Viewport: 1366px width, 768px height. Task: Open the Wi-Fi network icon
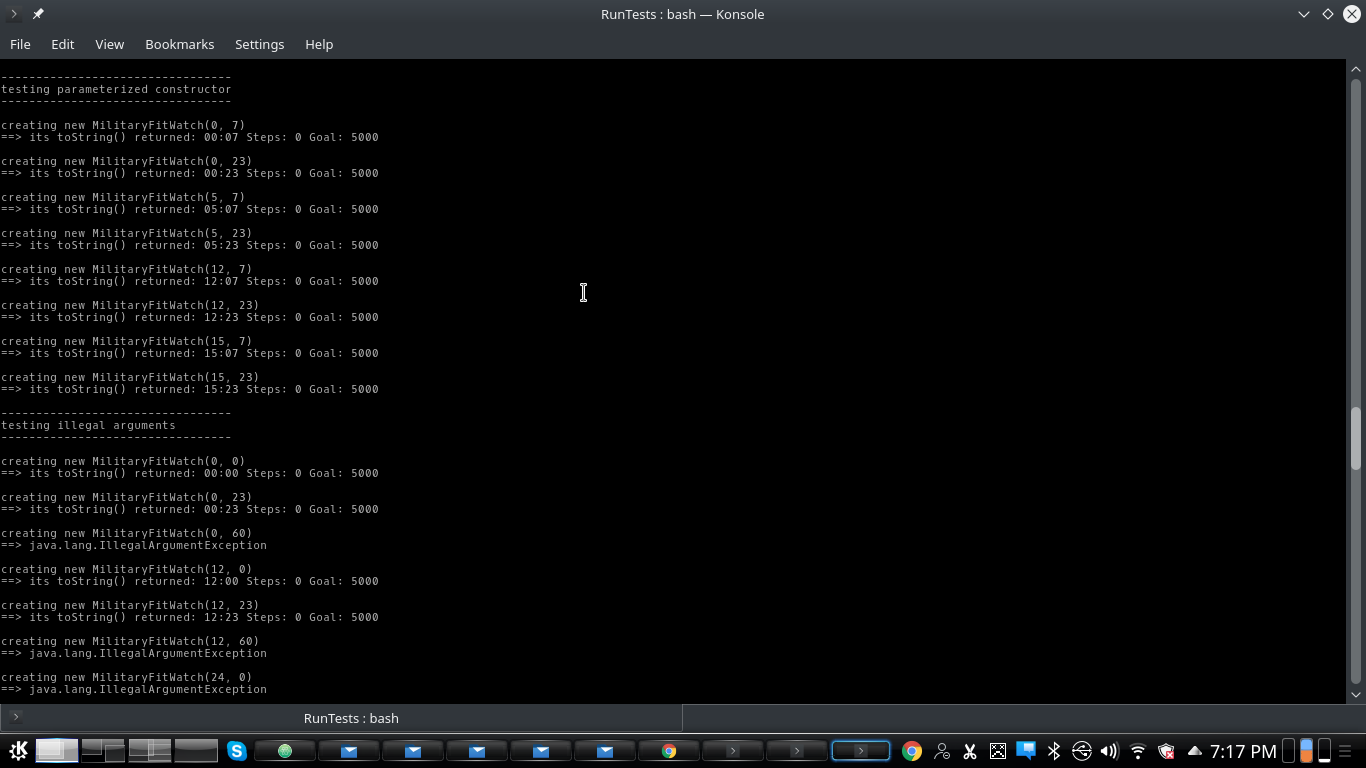coord(1137,751)
